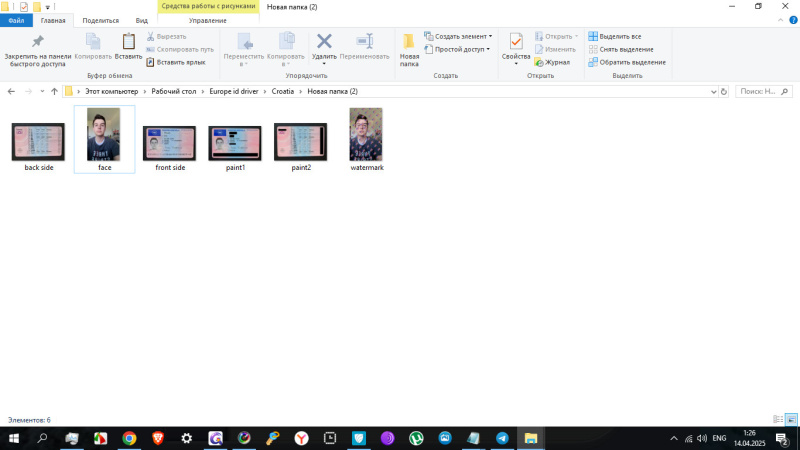The width and height of the screenshot is (800, 450).
Task: Open the address bar history dropdown
Action: [710, 91]
